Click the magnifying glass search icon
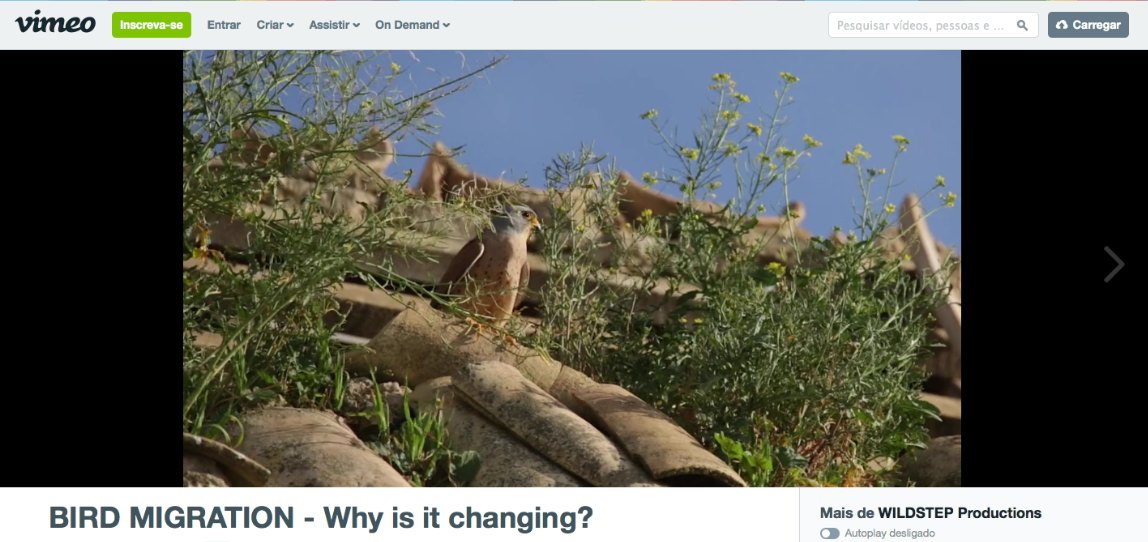The height and width of the screenshot is (542, 1148). [1022, 25]
